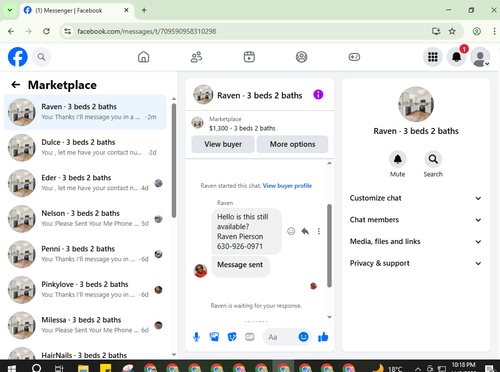This screenshot has height=372, width=500.
Task: Reload the page in browser
Action: 46,31
